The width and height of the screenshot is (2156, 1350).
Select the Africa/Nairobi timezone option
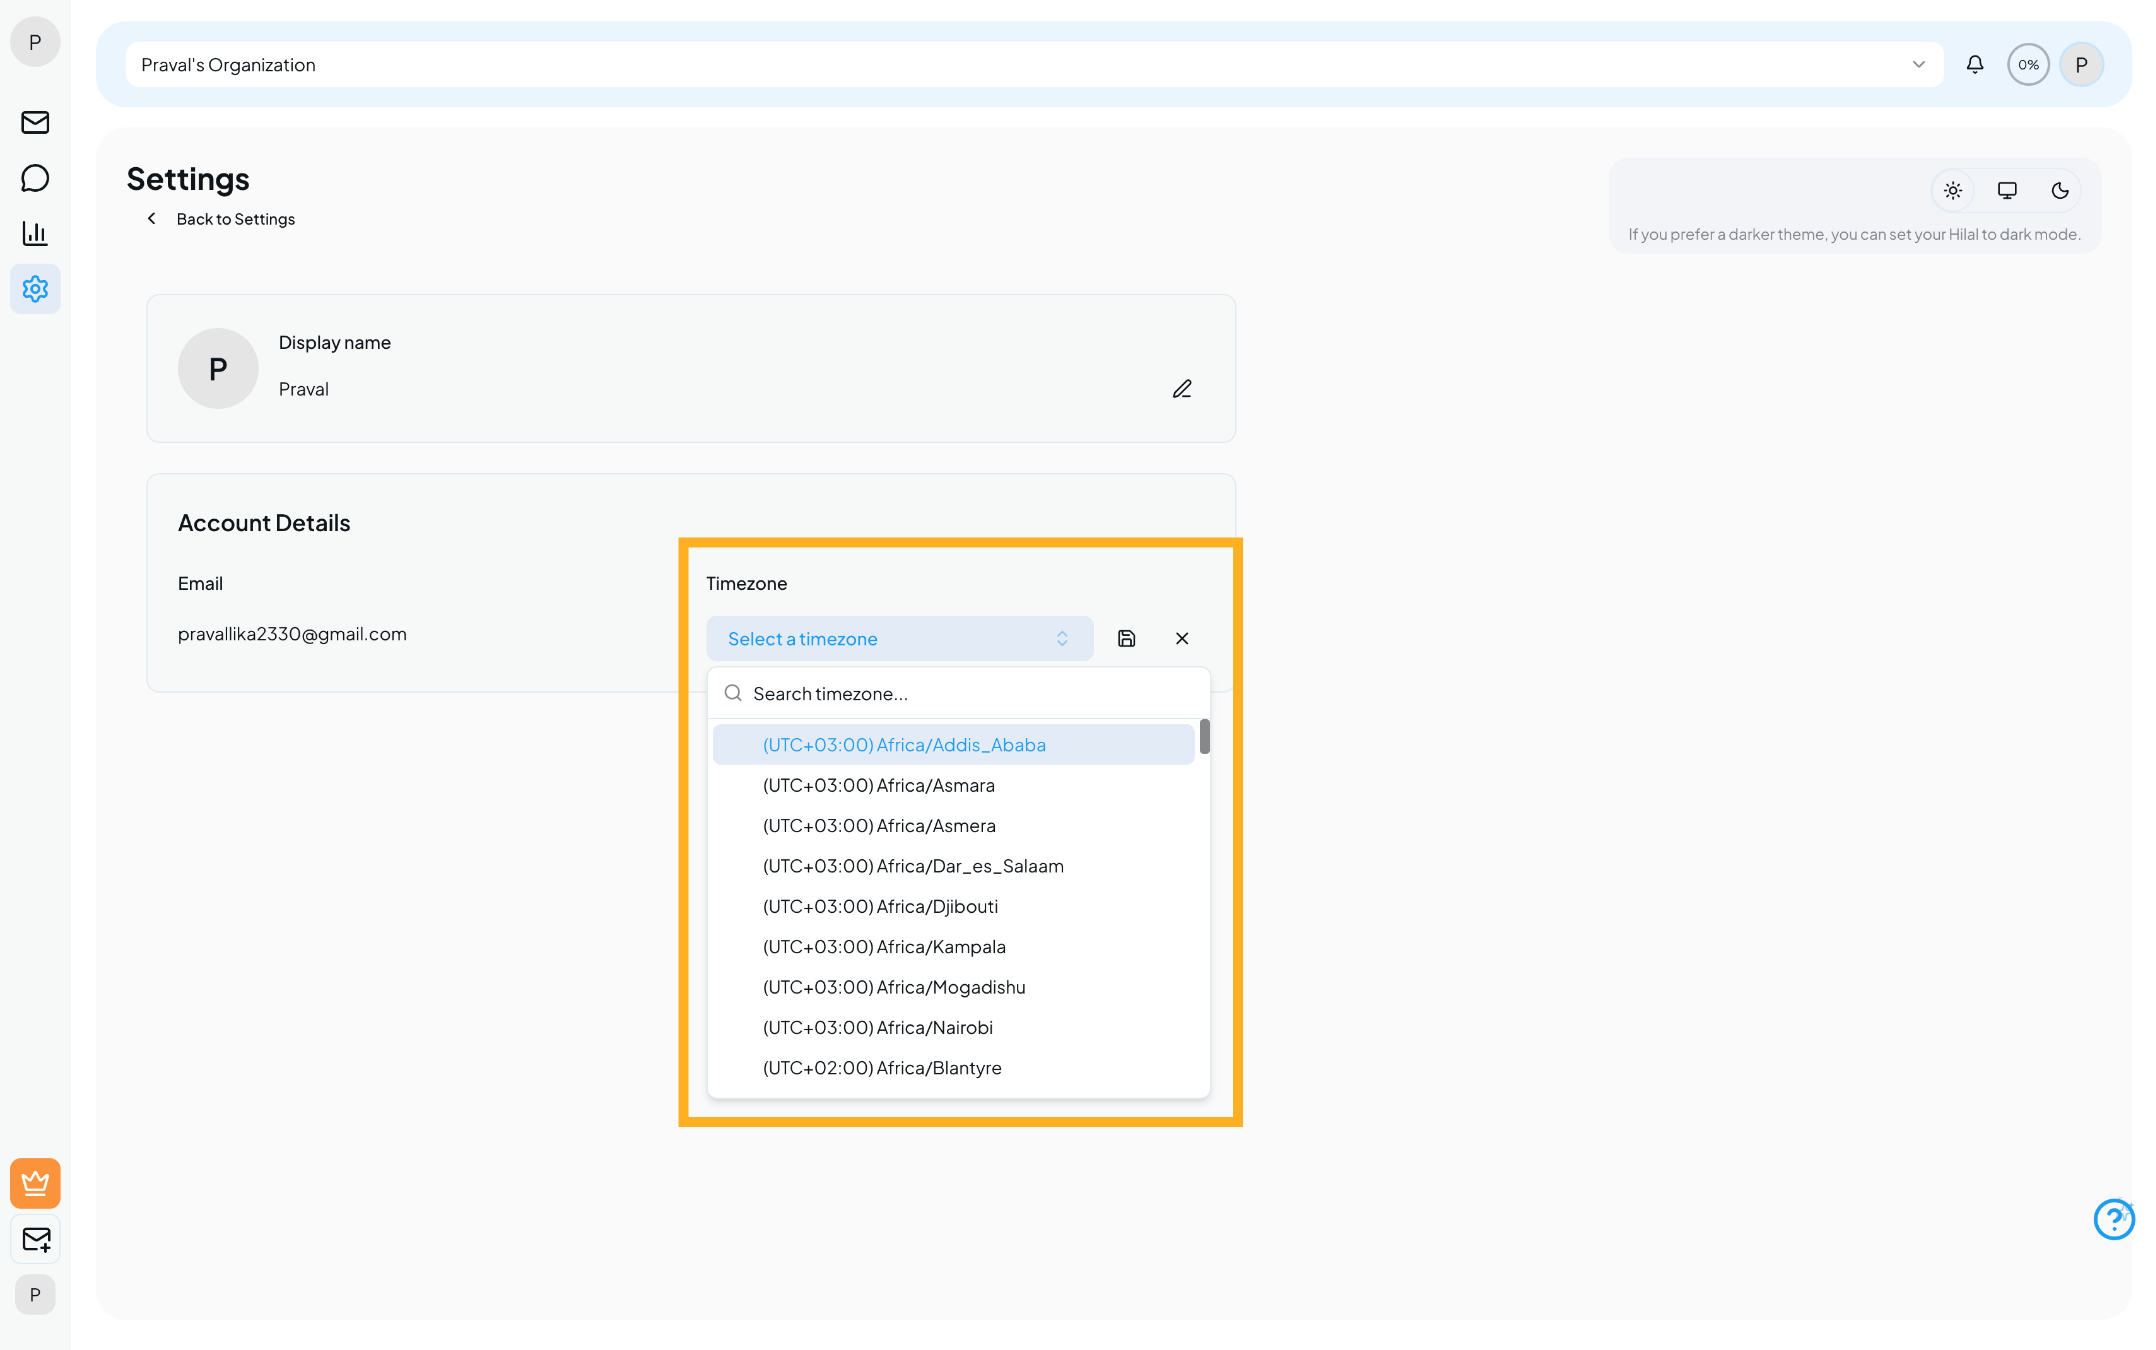click(x=877, y=1027)
